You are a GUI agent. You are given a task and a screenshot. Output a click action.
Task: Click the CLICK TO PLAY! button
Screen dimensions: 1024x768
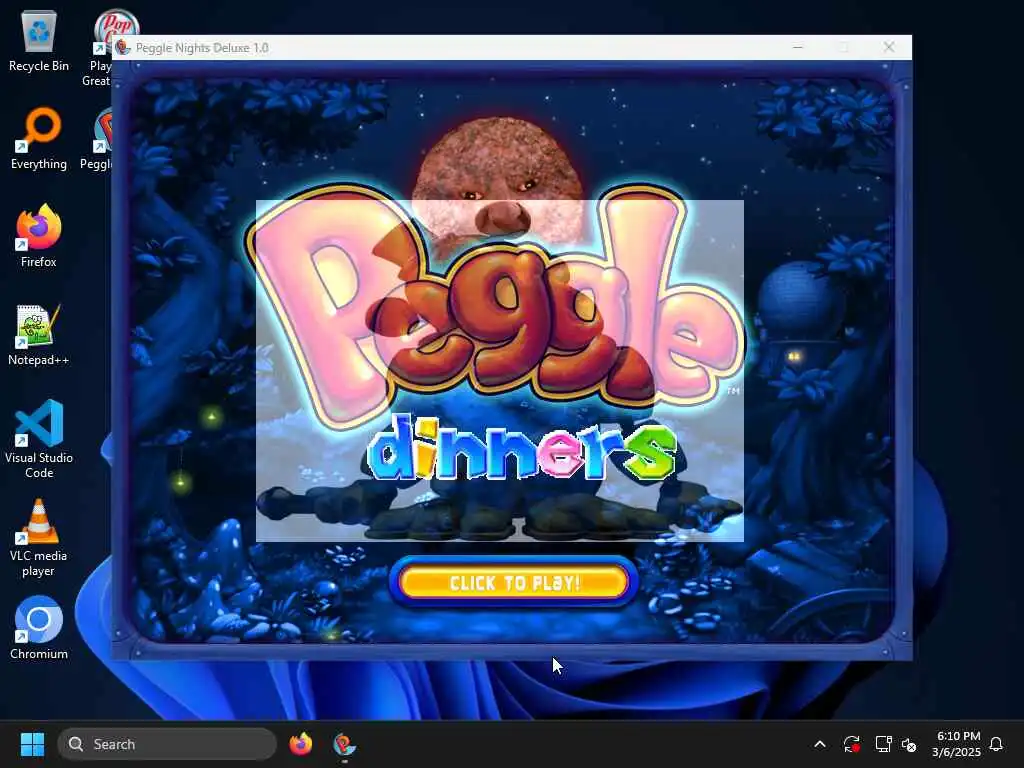pyautogui.click(x=513, y=582)
